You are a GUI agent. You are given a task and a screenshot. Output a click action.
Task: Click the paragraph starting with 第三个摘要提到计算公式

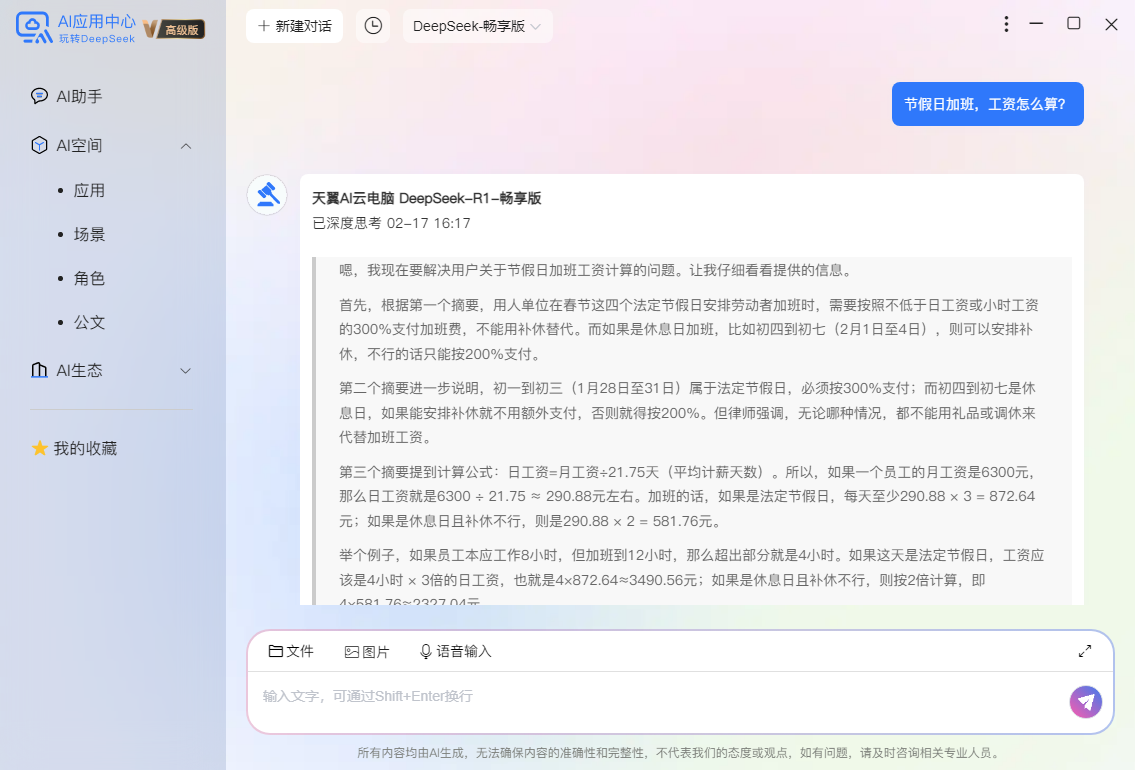click(x=688, y=496)
